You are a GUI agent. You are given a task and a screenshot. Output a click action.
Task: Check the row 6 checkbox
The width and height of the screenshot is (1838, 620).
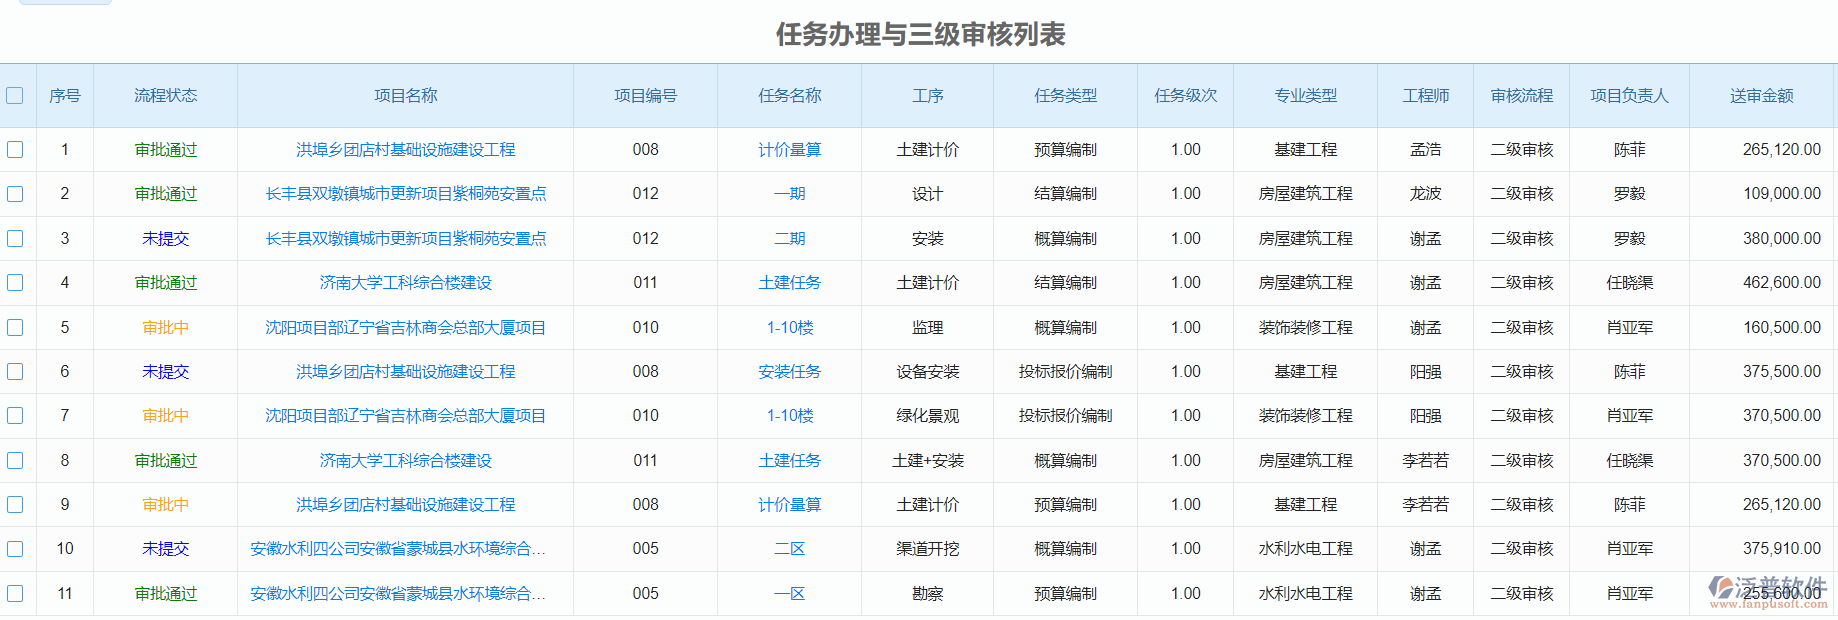click(x=15, y=371)
